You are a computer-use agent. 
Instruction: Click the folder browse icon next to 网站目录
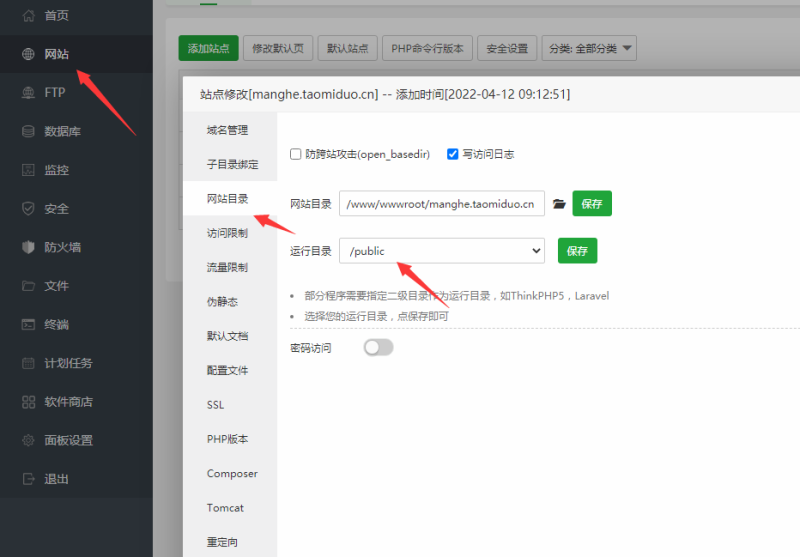(x=559, y=204)
